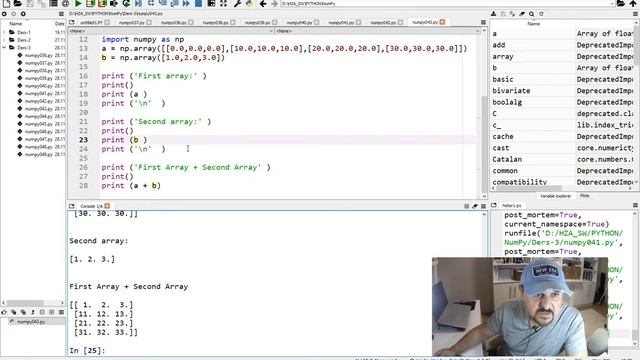The width and height of the screenshot is (640, 360).
Task: Open numpy049.py in the file tree
Action: point(39,155)
